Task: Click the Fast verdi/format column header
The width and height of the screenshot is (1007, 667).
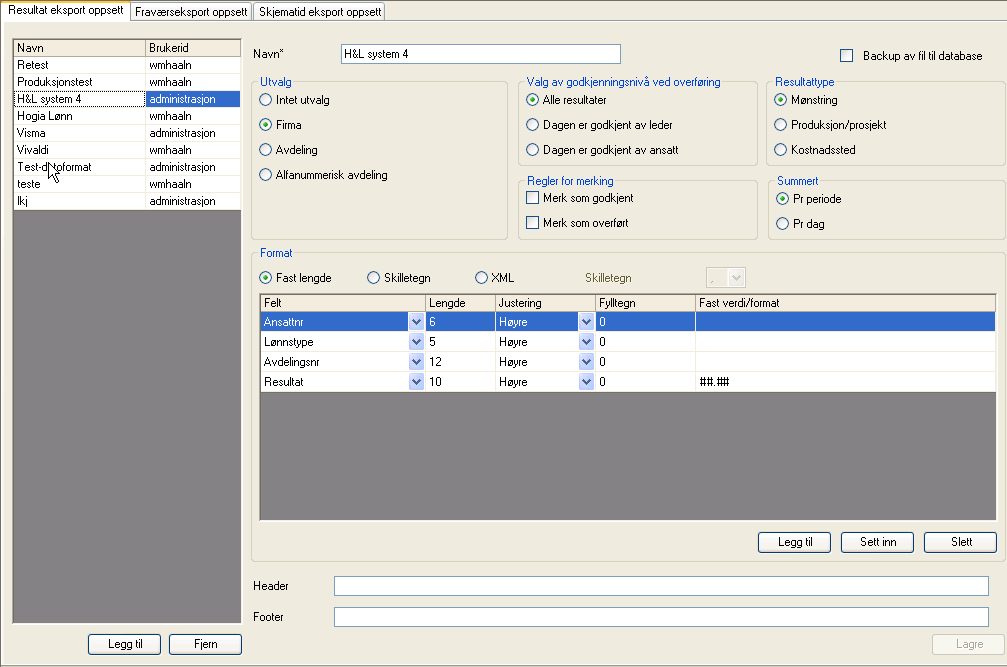Action: [845, 303]
